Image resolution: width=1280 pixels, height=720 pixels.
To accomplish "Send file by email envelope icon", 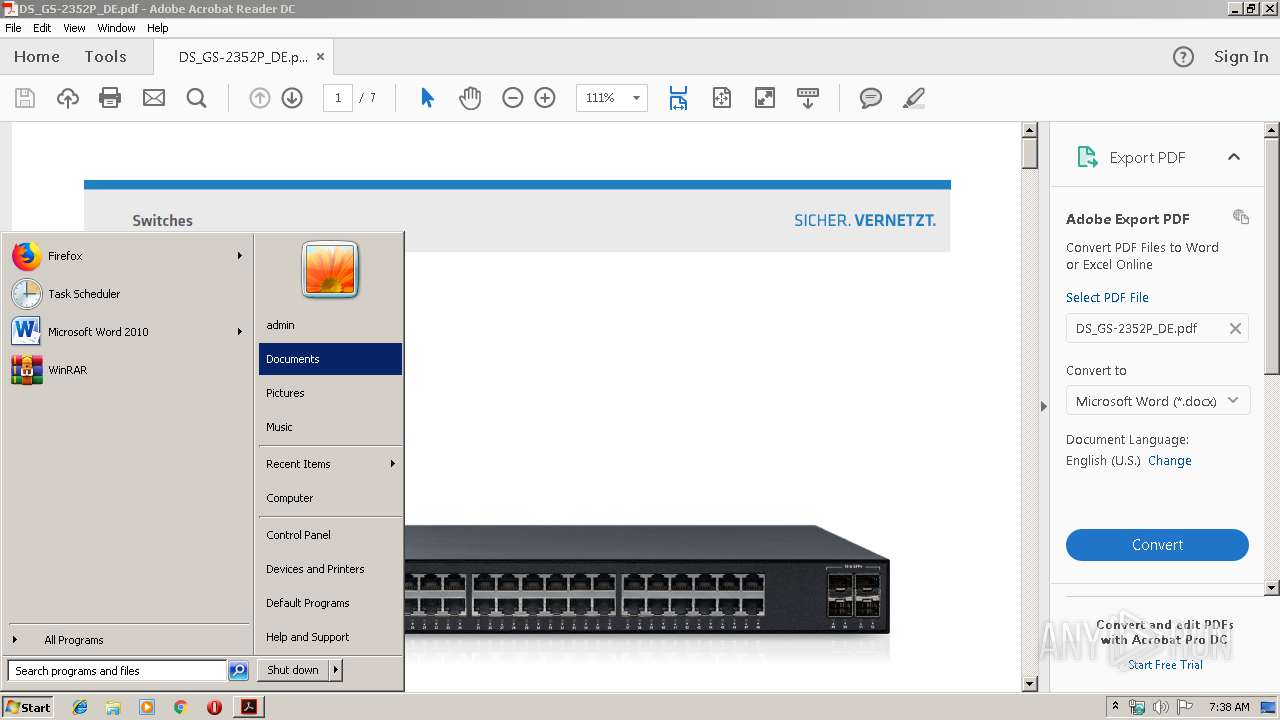I will (x=154, y=98).
